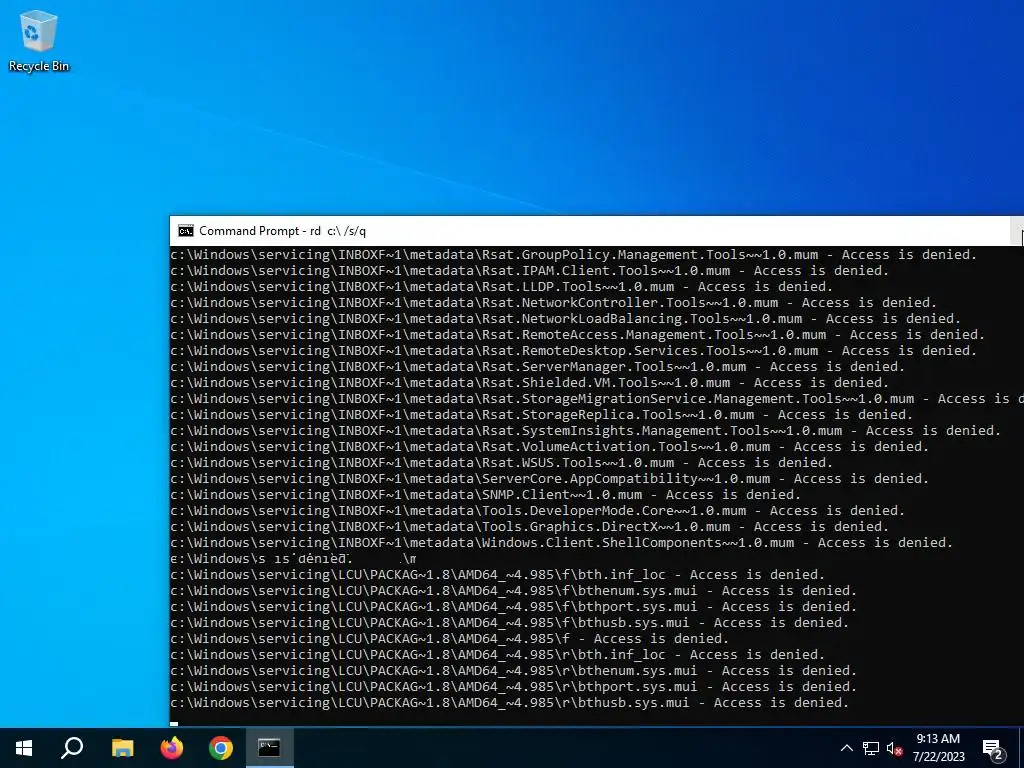Click the r\bthport.sys.mui output line
This screenshot has height=768, width=1024.
514,686
